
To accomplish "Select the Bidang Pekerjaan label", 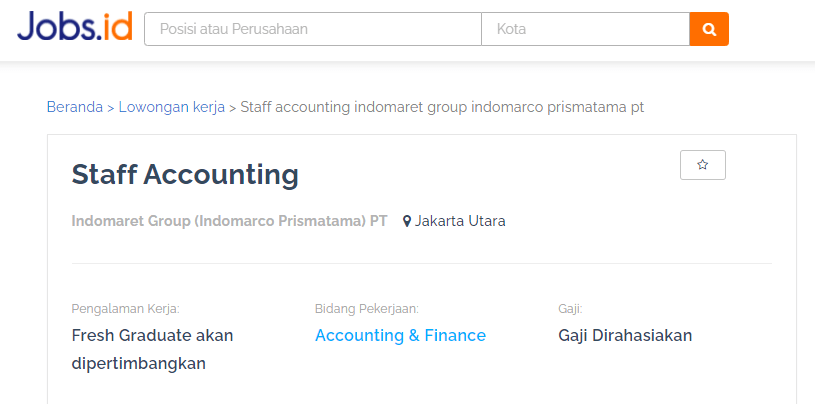I will click(367, 309).
